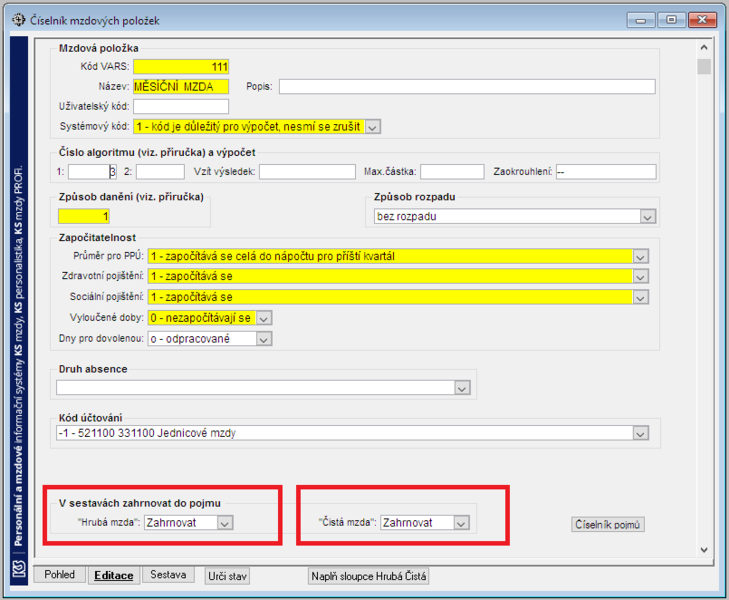Open "Čistá mzda" Zahrnovat dropdown
Screen dimensions: 729x600
point(461,523)
